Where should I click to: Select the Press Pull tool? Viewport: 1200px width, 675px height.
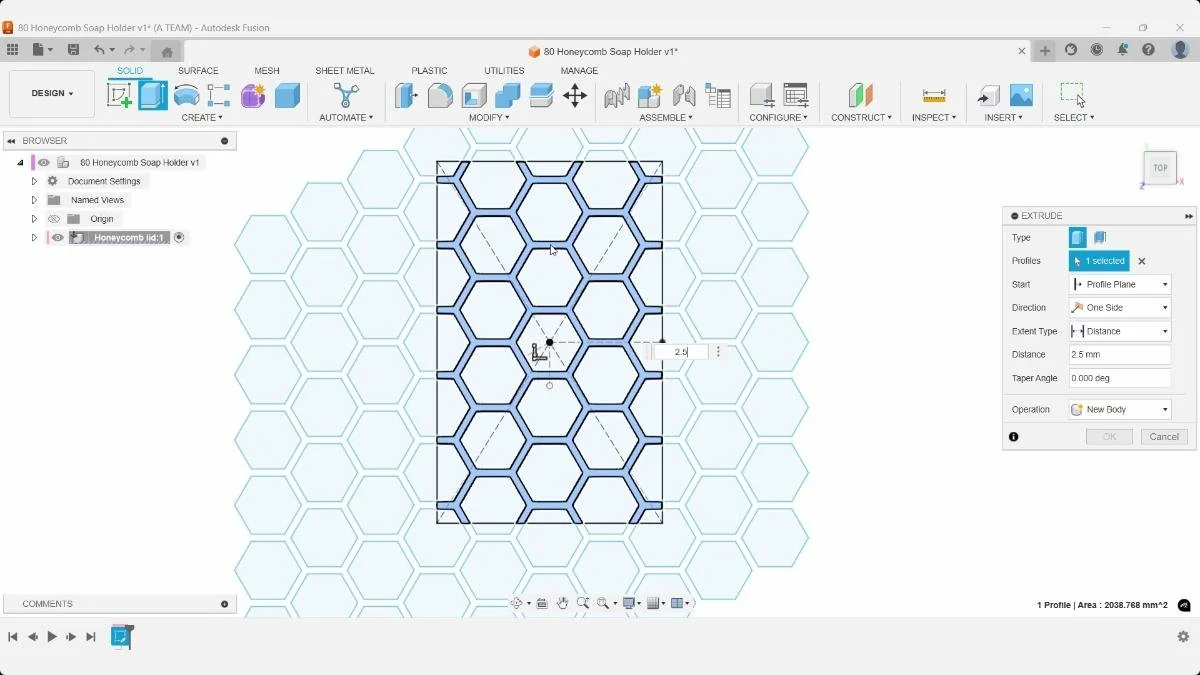tap(406, 95)
